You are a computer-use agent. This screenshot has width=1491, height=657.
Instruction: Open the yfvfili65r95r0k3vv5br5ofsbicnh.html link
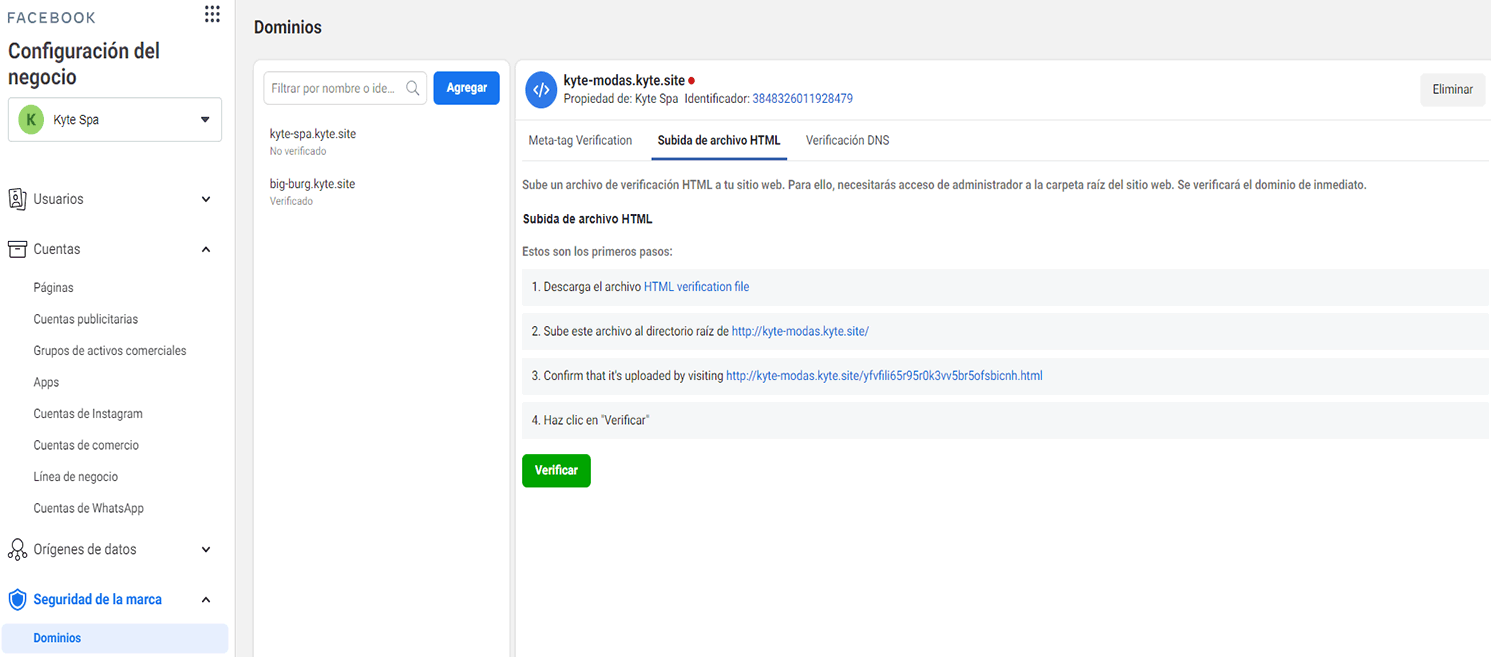(x=884, y=376)
